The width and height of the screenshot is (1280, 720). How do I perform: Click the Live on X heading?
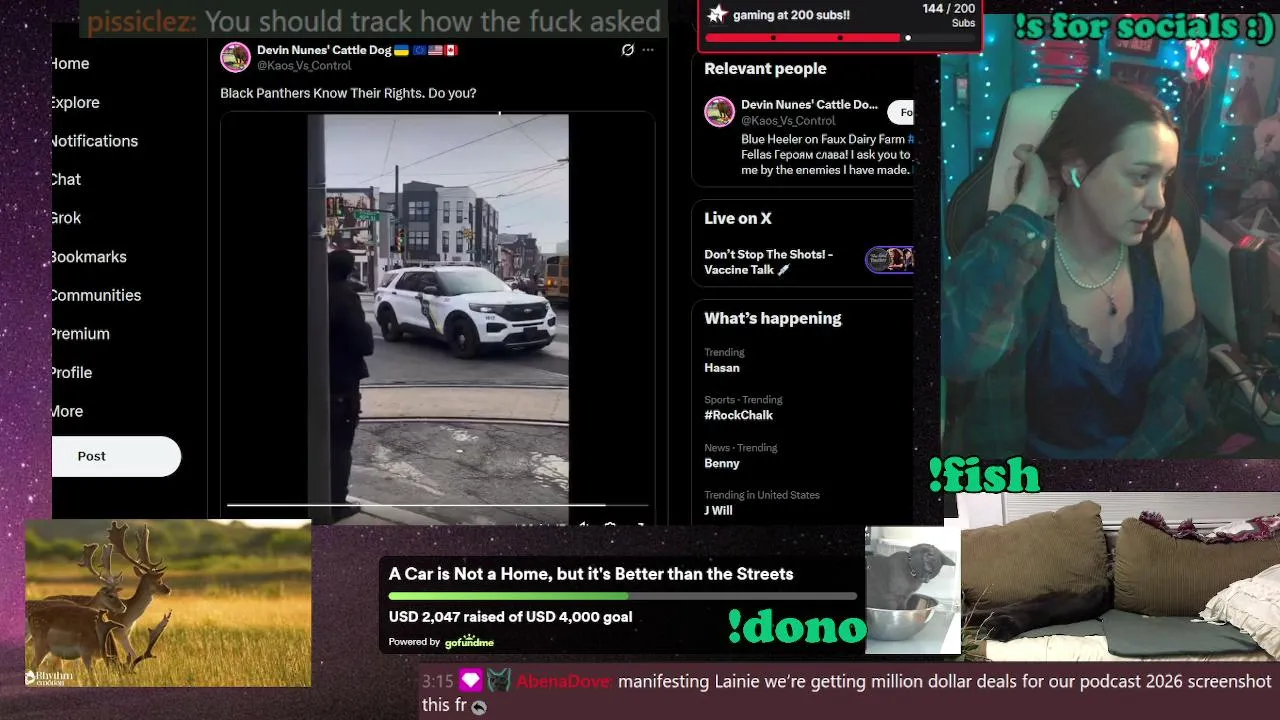(x=738, y=218)
